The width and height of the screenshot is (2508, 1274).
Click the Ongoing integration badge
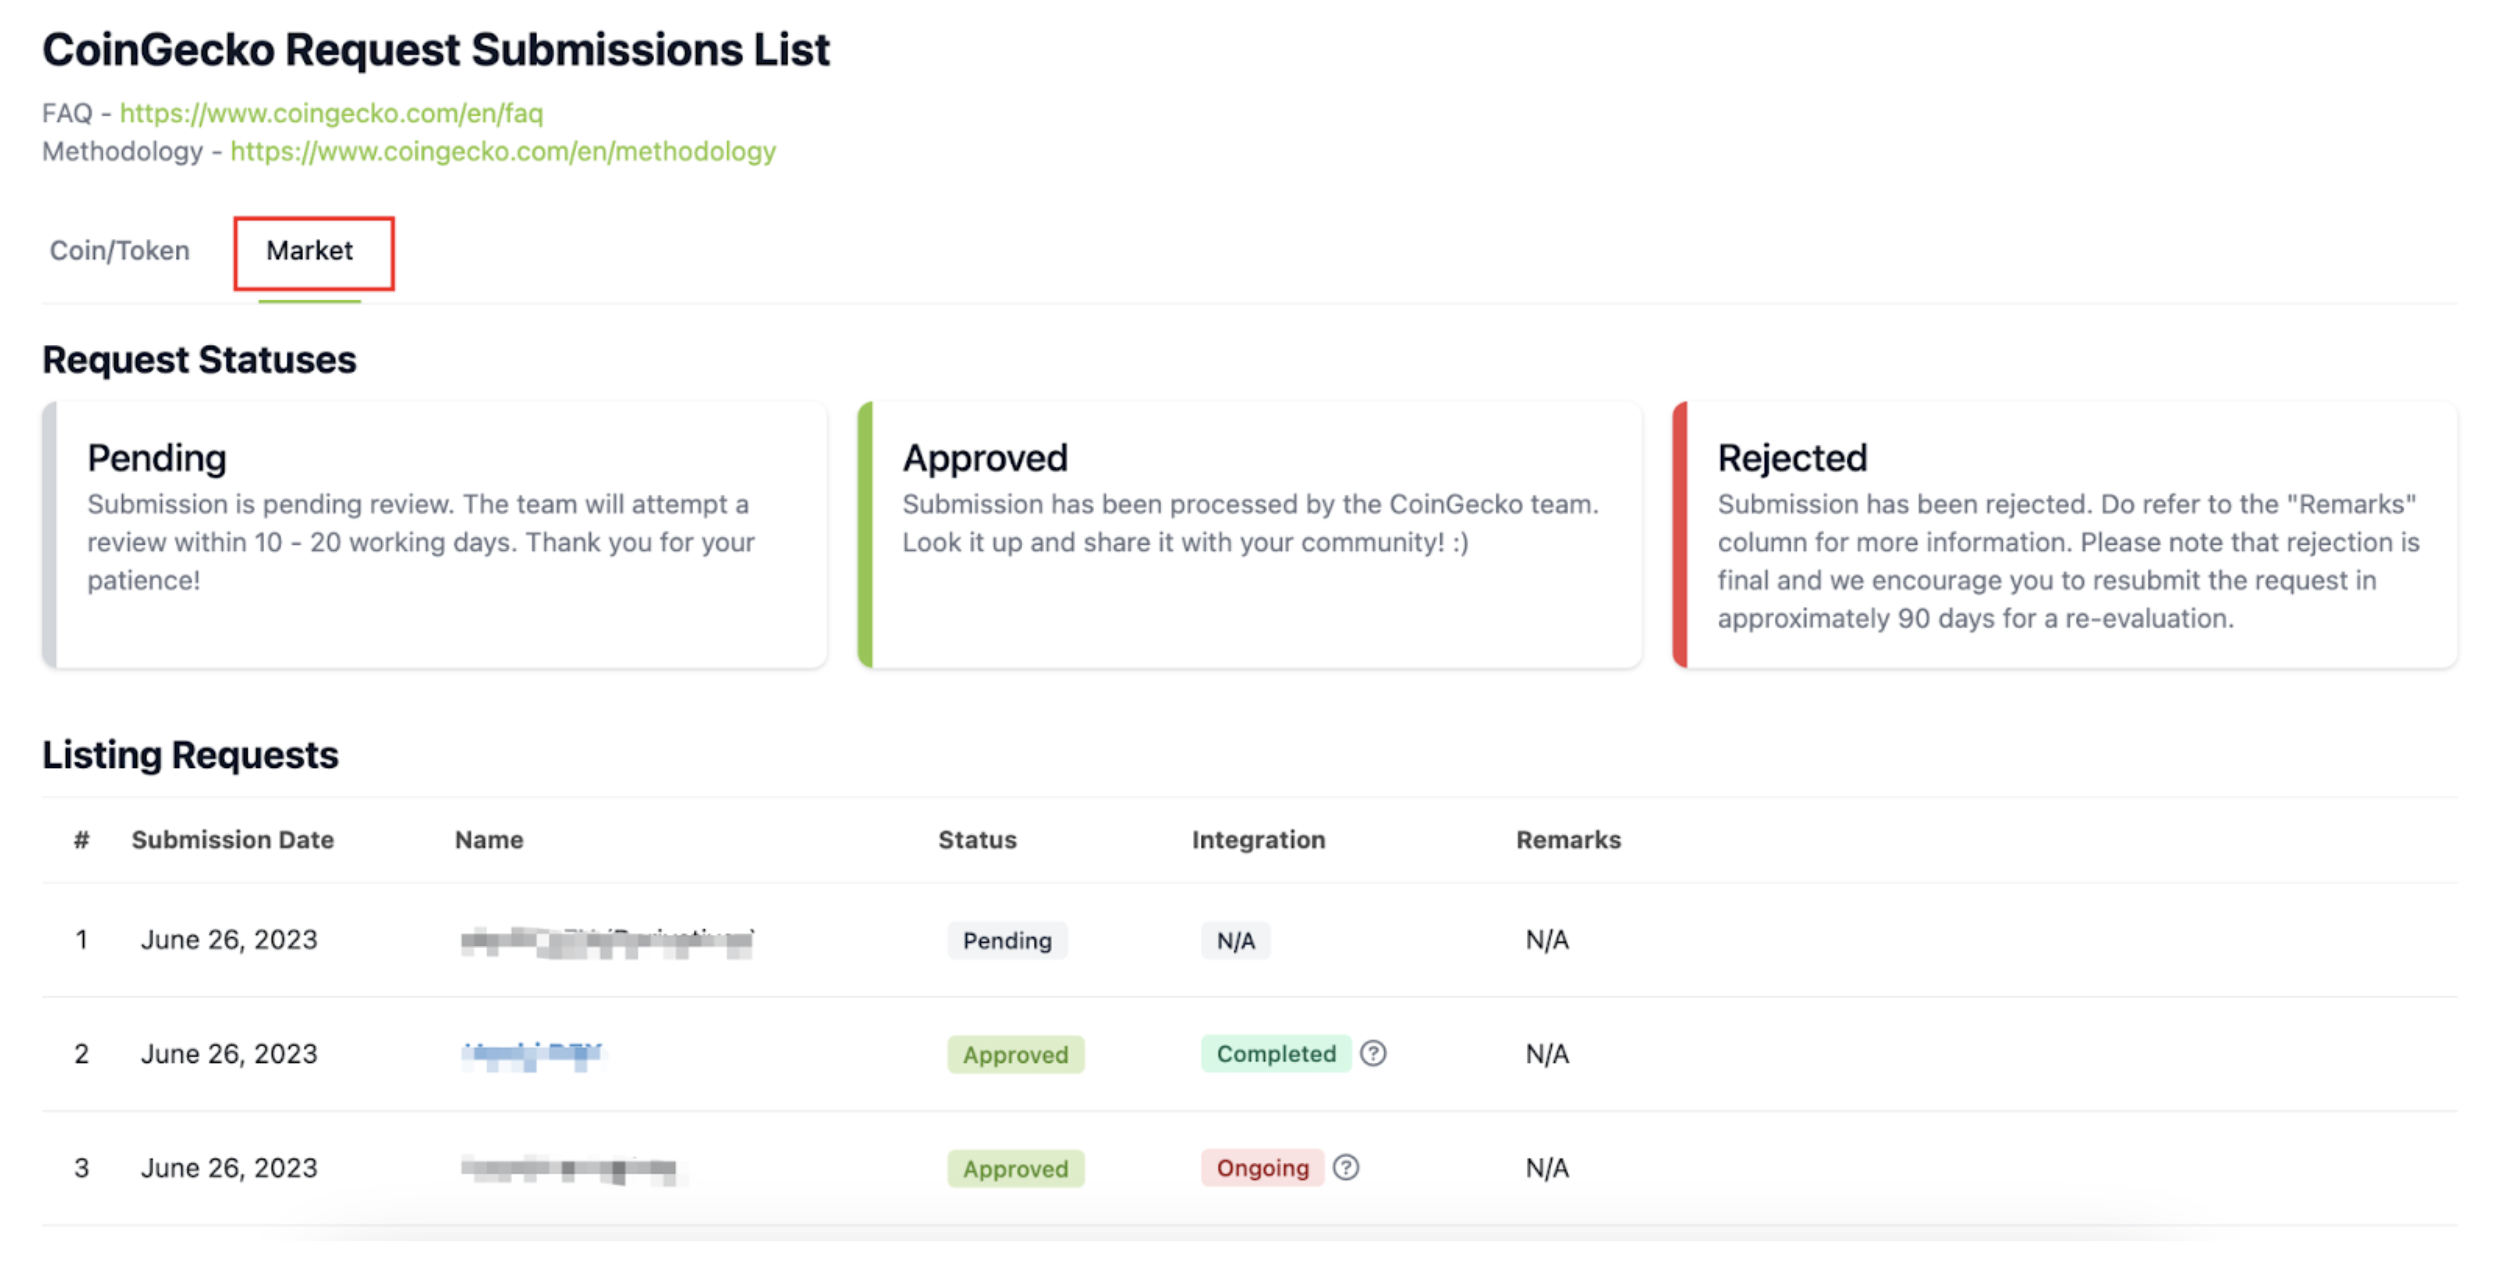[1262, 1167]
